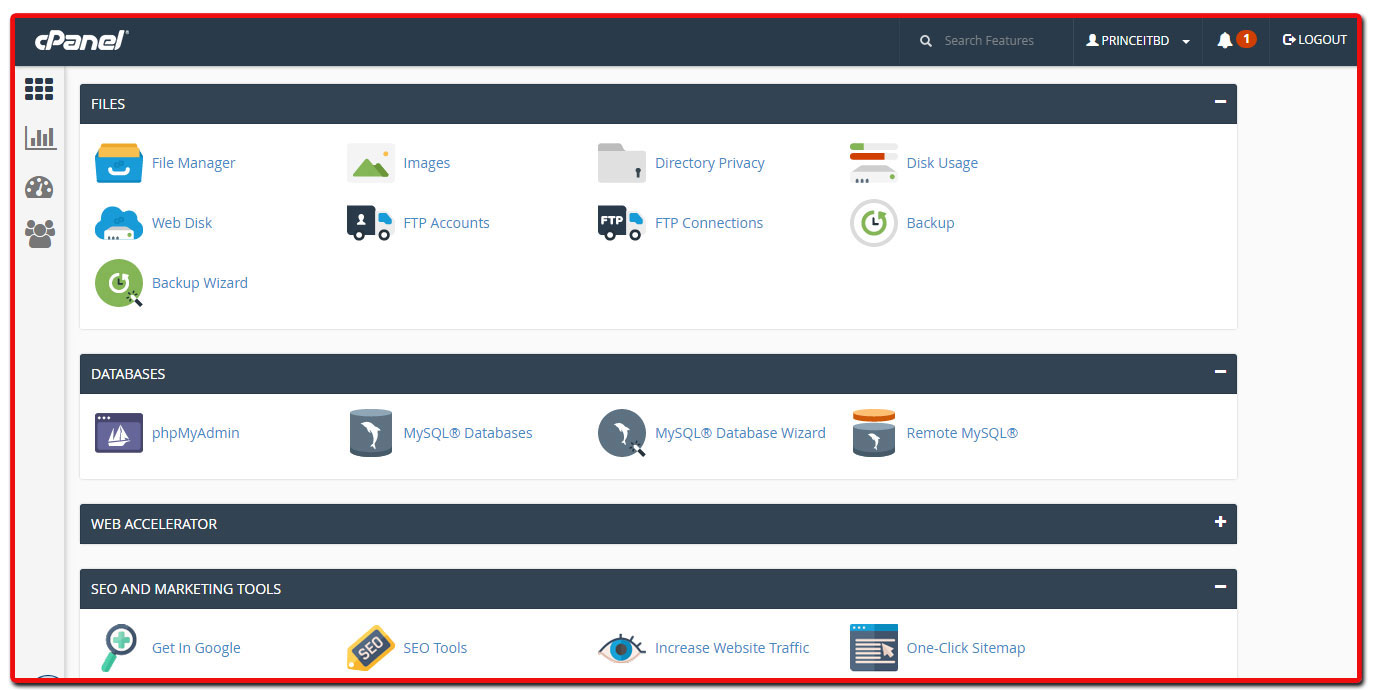Click the WEB ACCELERATOR header title

point(154,524)
